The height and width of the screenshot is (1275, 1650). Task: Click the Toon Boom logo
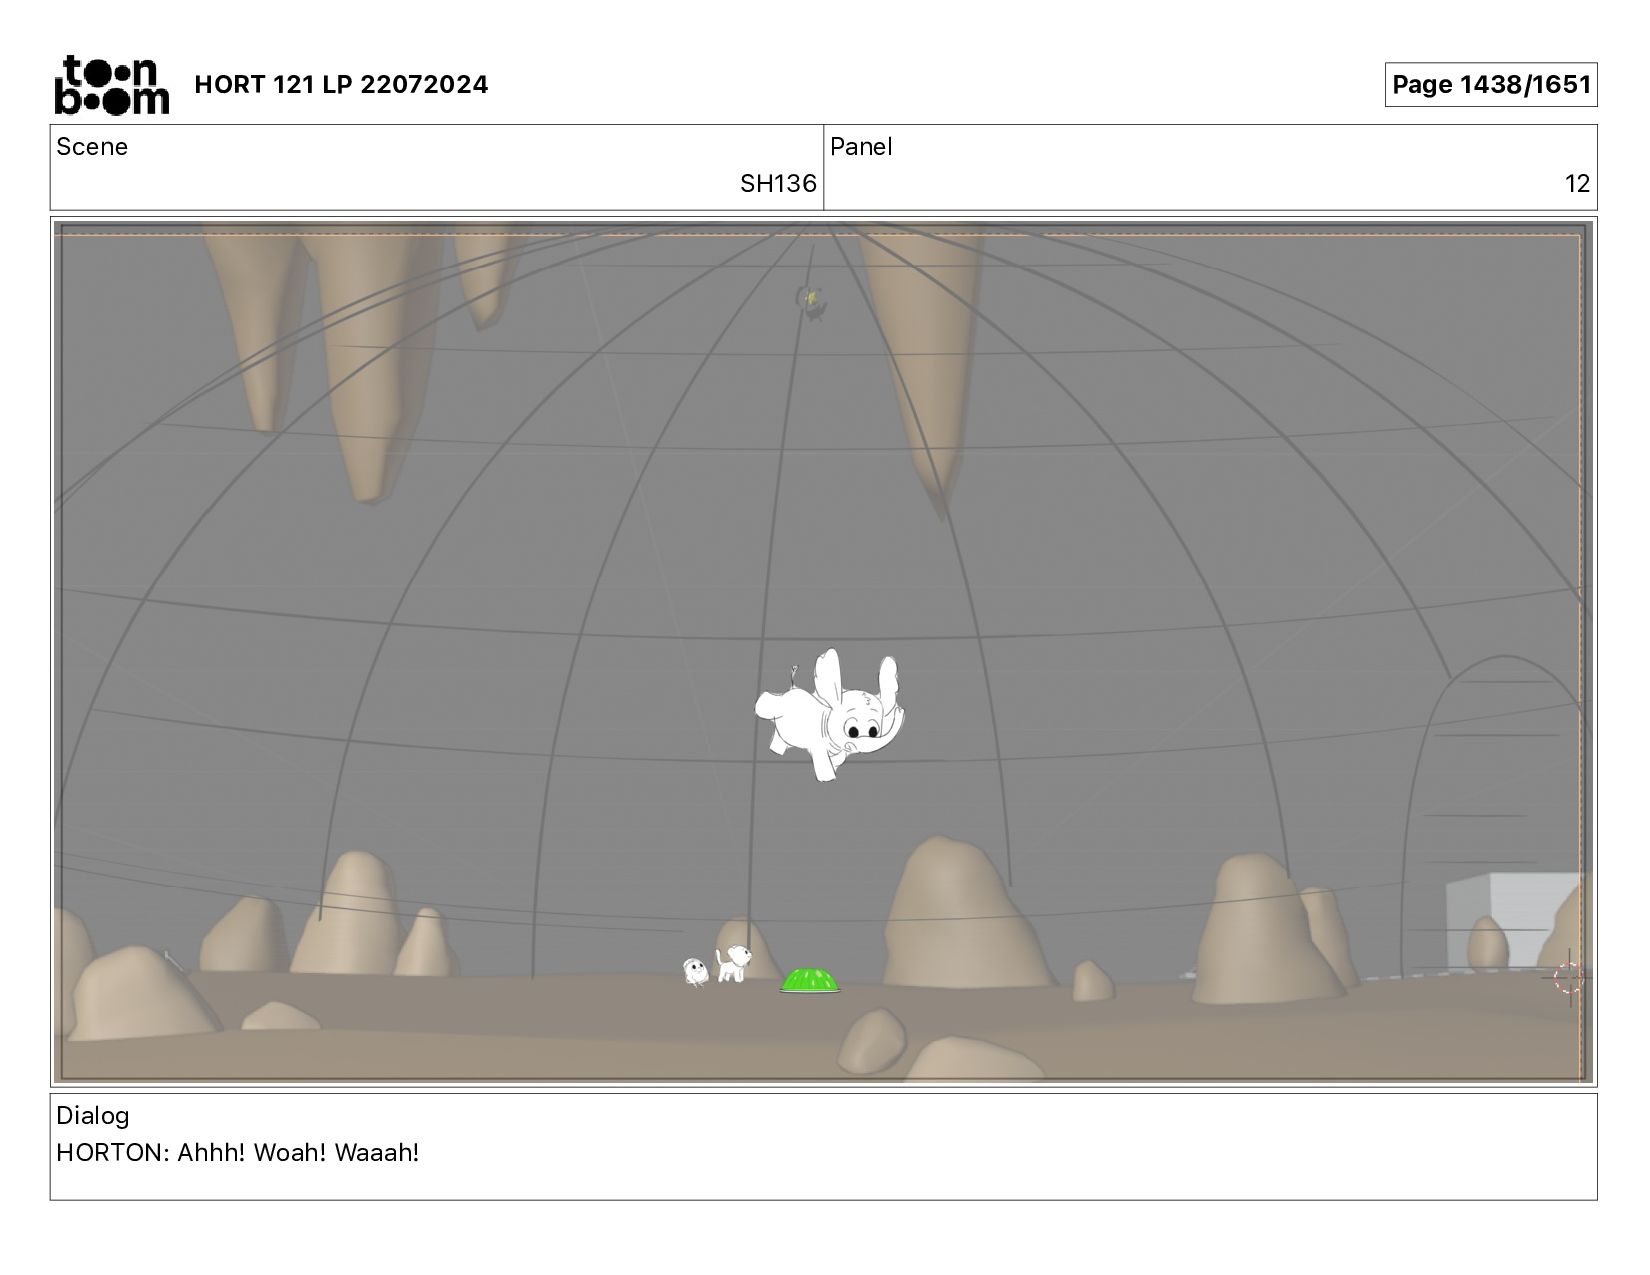111,85
